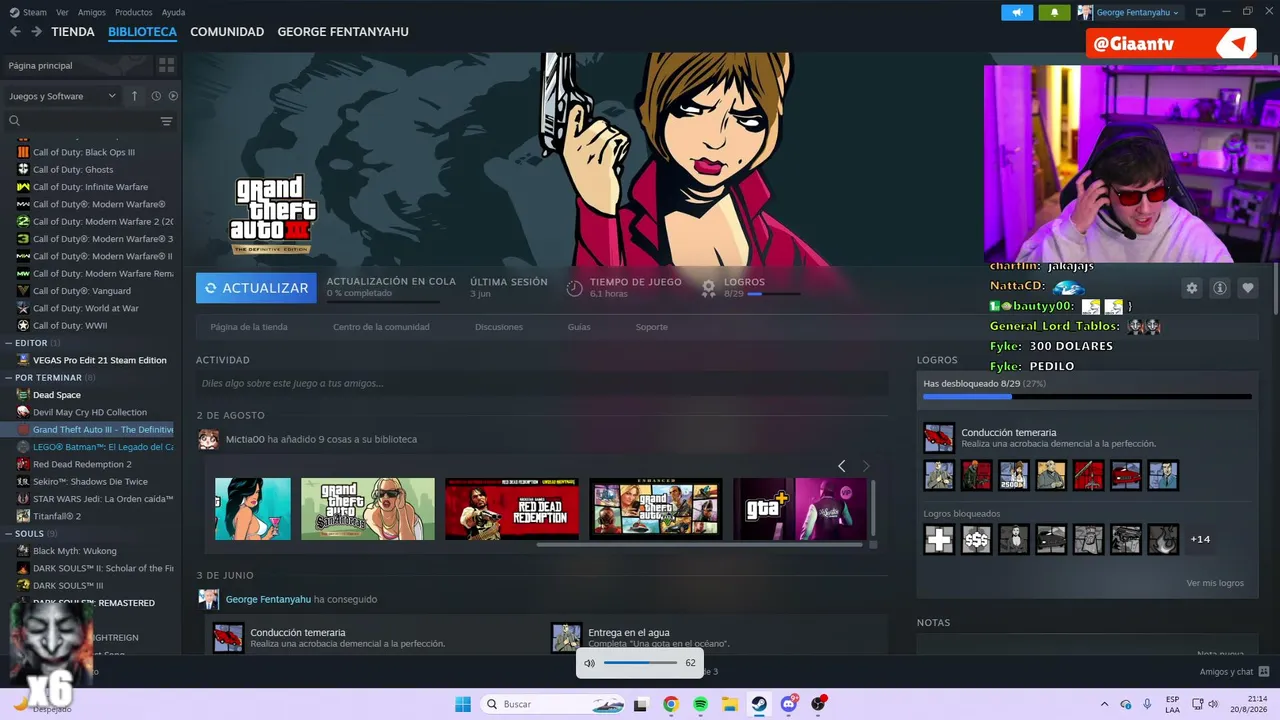Open the Ayuda menu
The image size is (1280, 720).
pos(173,12)
